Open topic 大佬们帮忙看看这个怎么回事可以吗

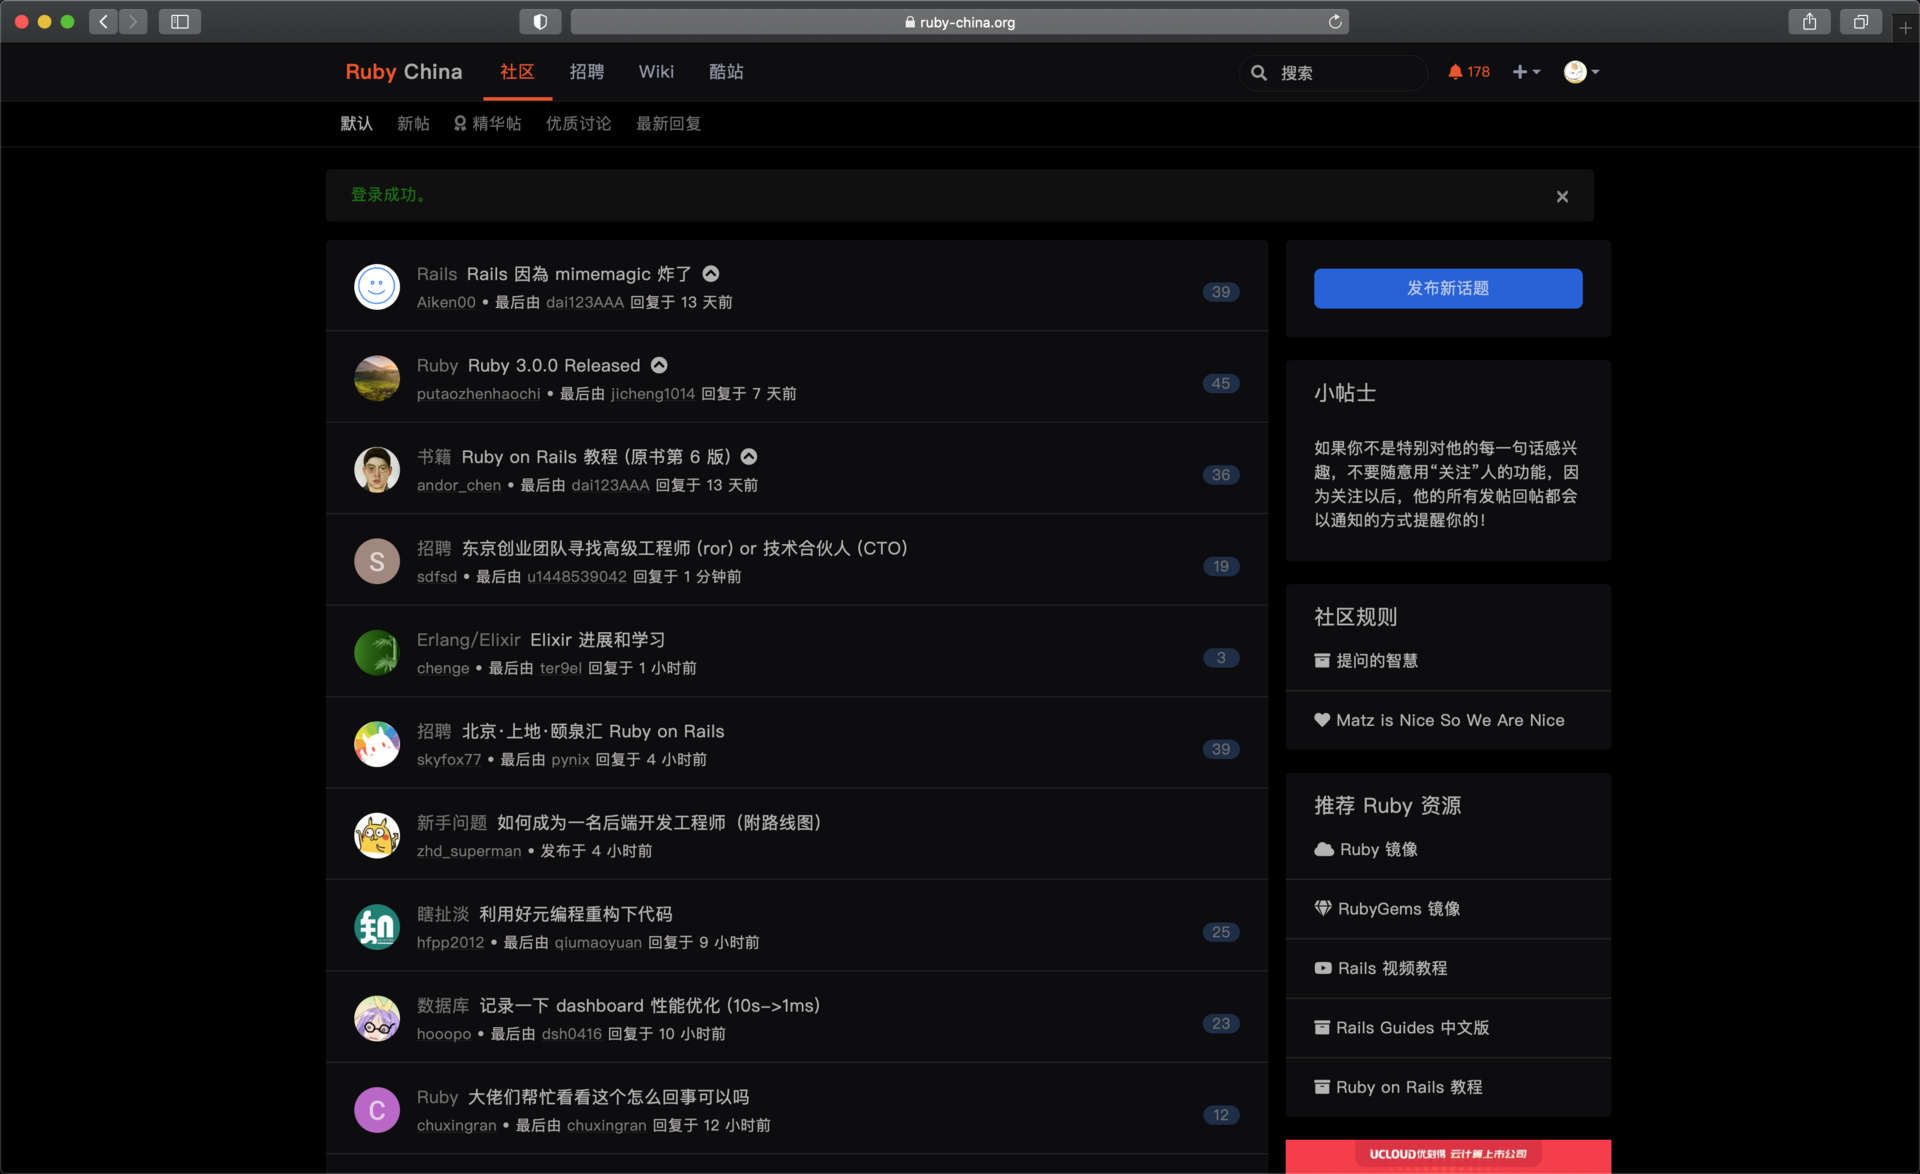tap(608, 1098)
